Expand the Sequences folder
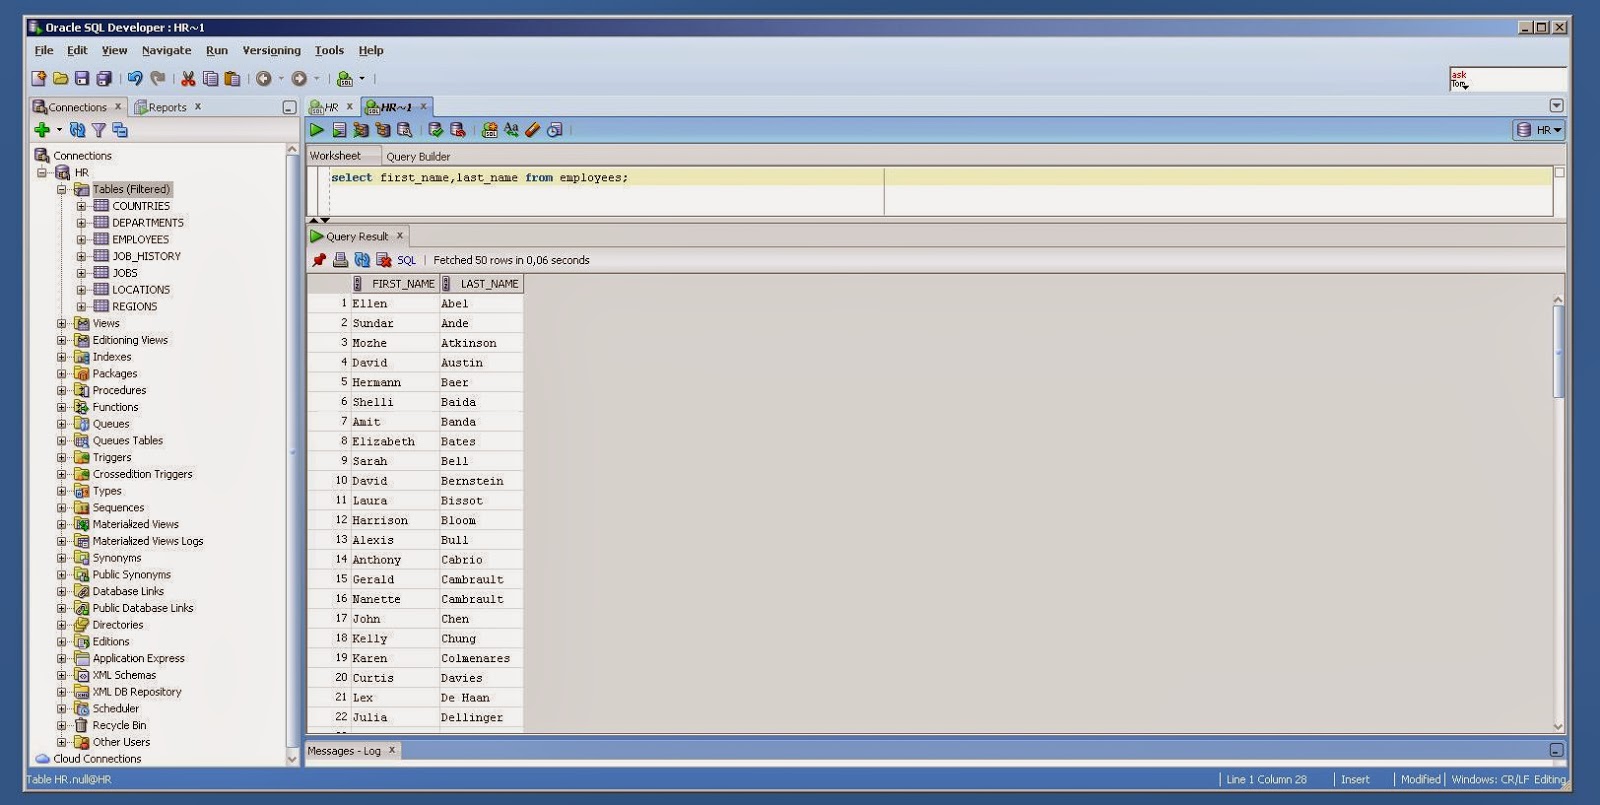 pos(62,508)
